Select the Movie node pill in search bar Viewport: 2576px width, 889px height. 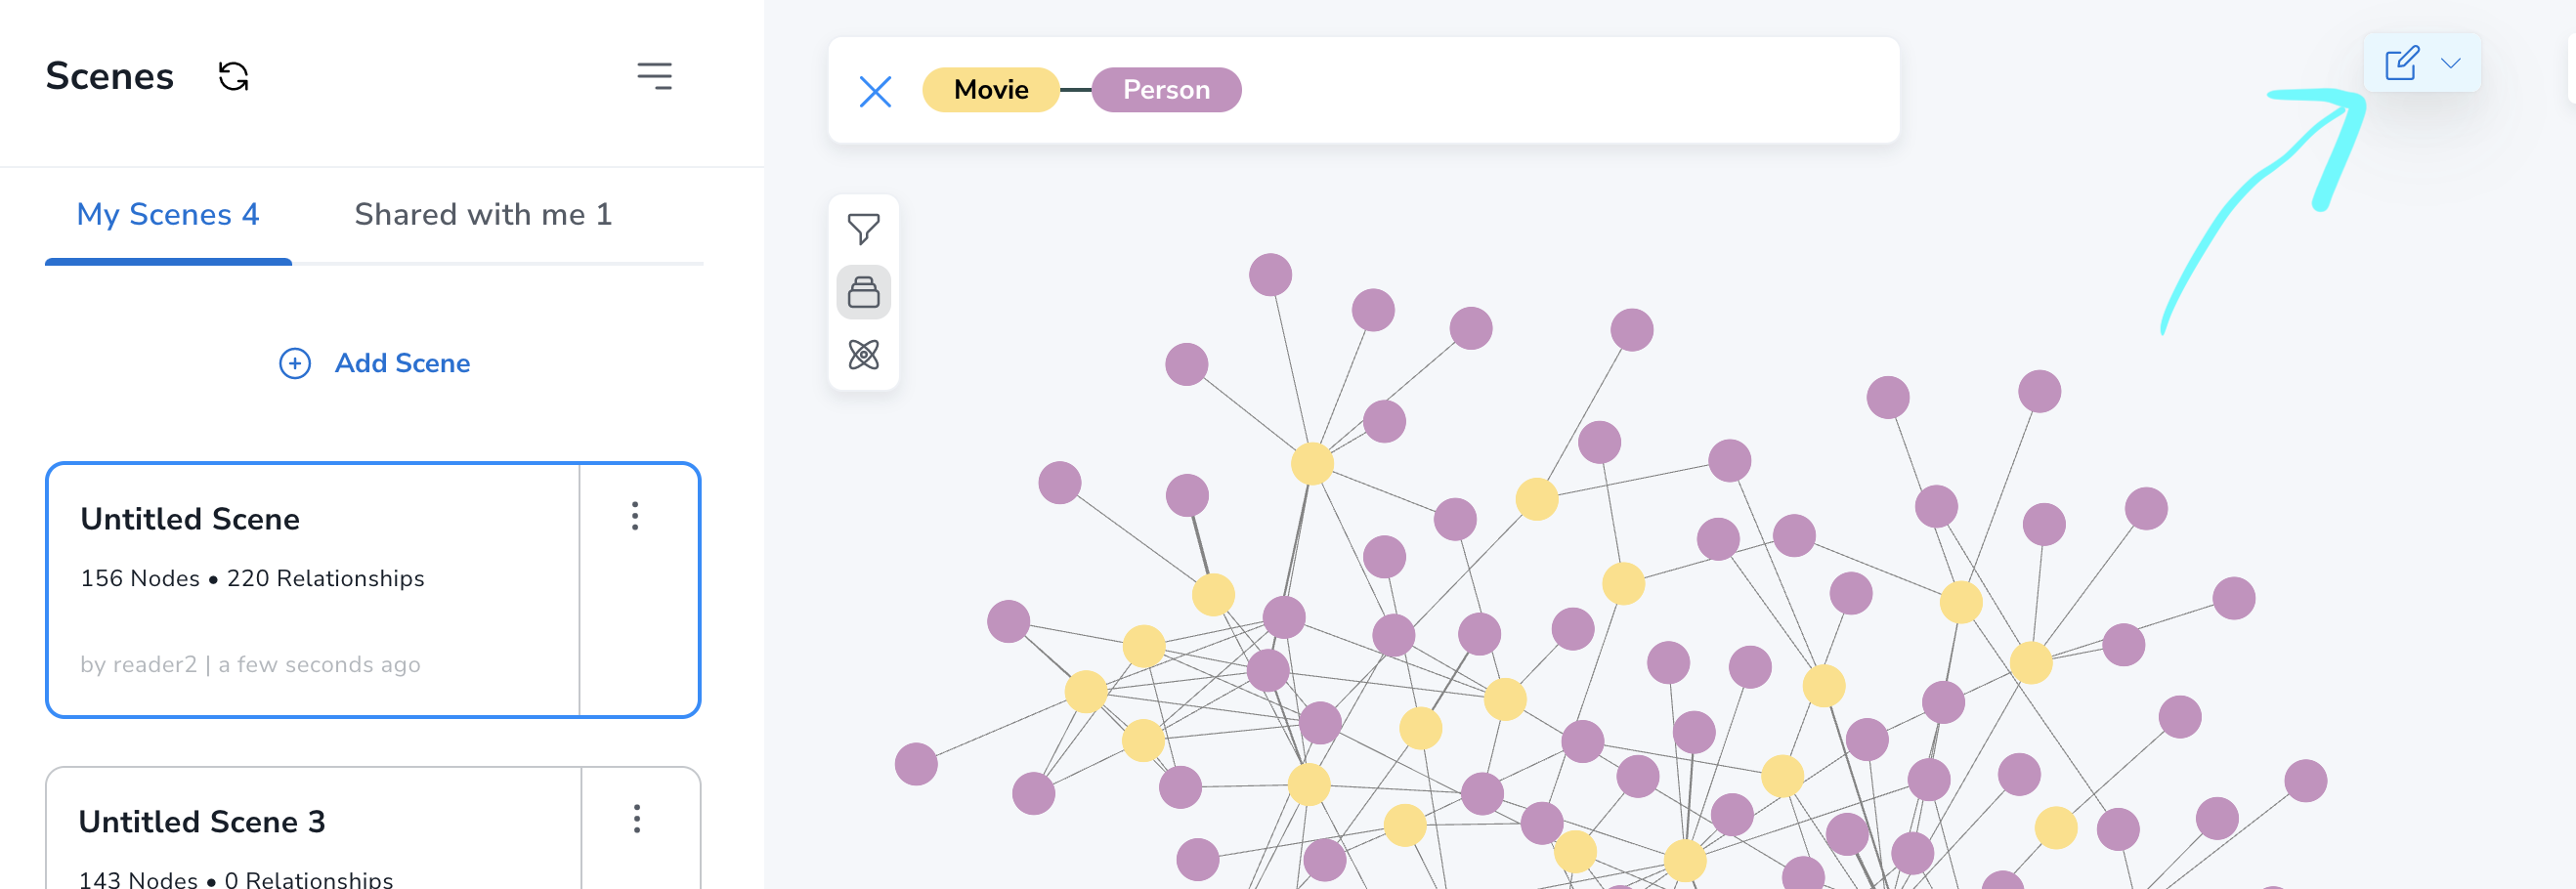tap(990, 89)
